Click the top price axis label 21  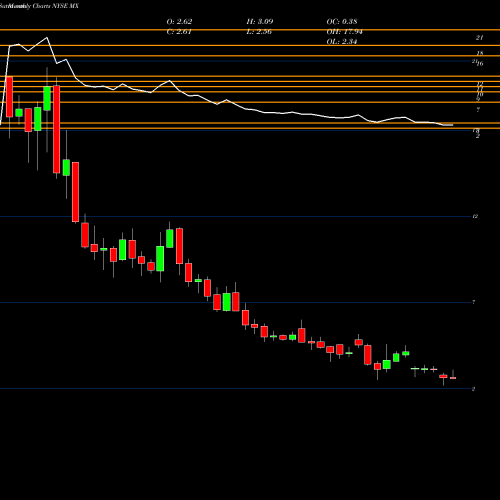[x=479, y=38]
